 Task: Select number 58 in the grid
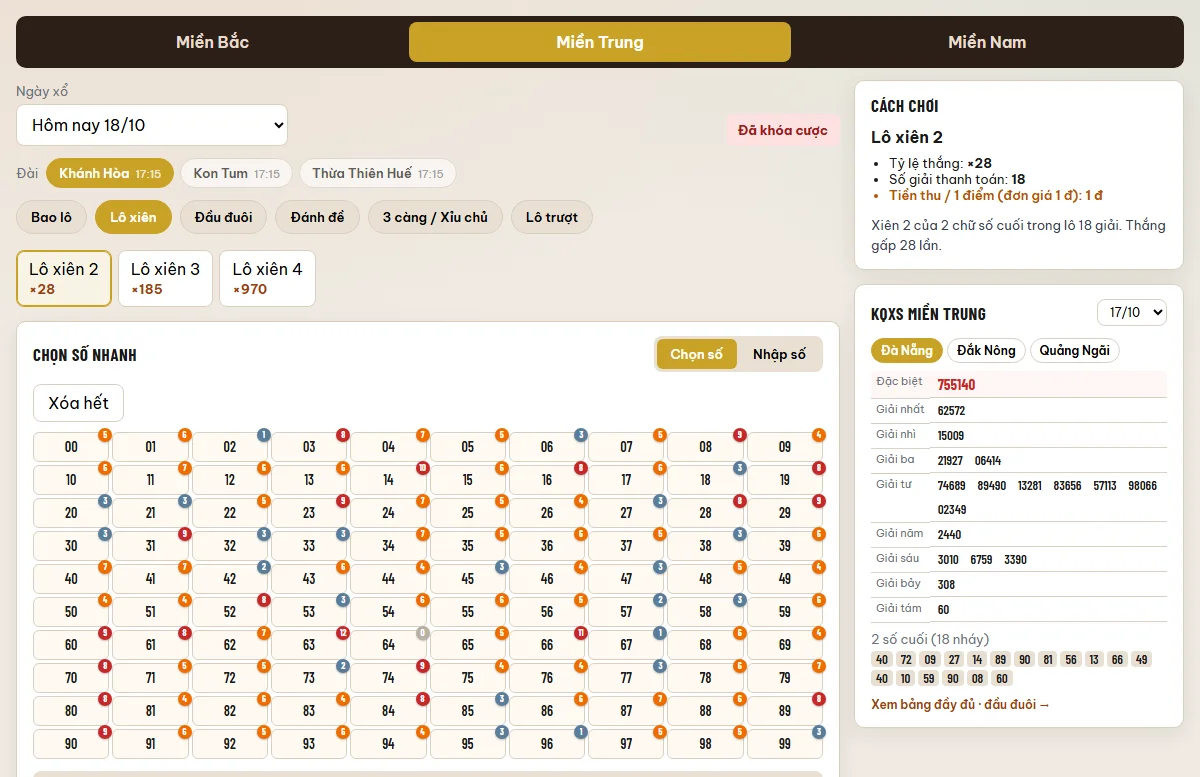(706, 612)
